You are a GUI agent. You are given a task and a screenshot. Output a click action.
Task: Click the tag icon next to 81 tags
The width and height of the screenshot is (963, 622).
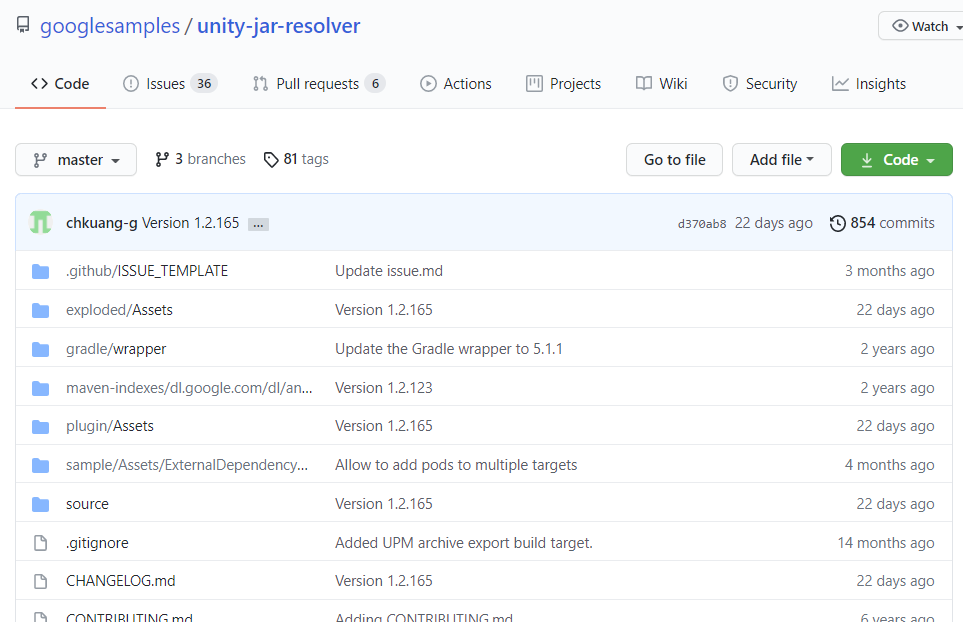(270, 159)
